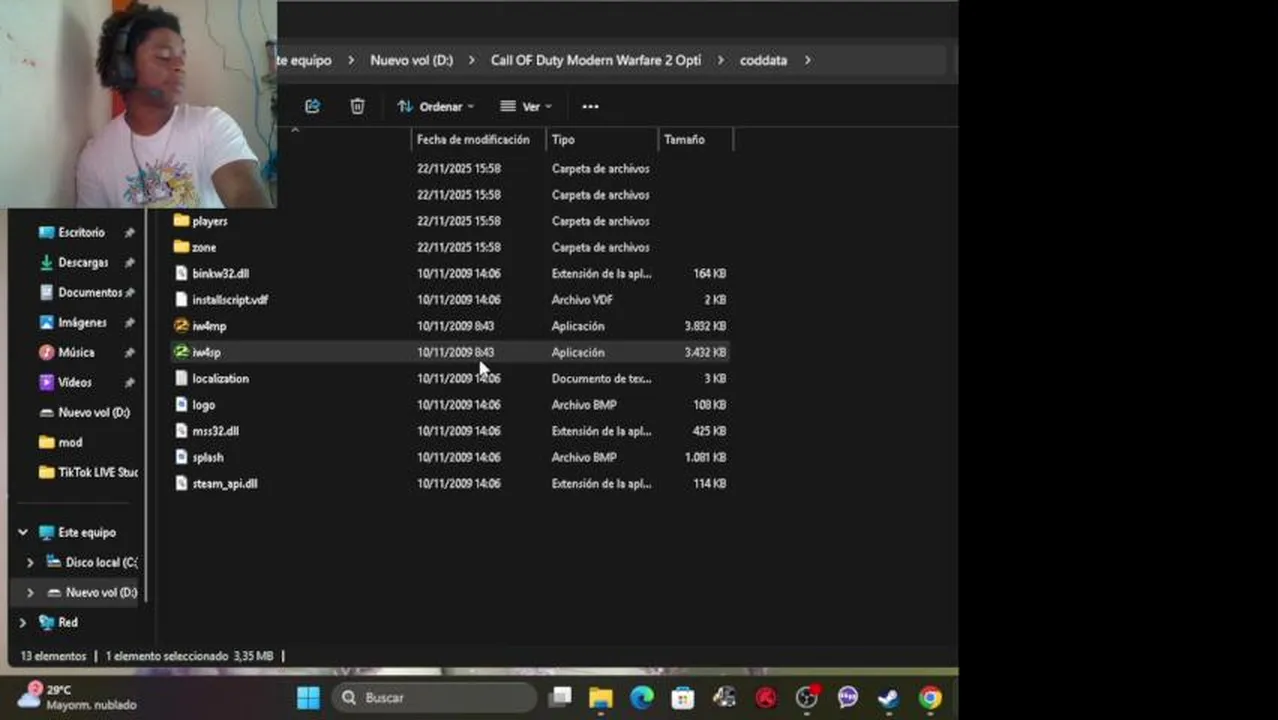Open the three-dots more options menu
The image size is (1278, 720).
(590, 106)
